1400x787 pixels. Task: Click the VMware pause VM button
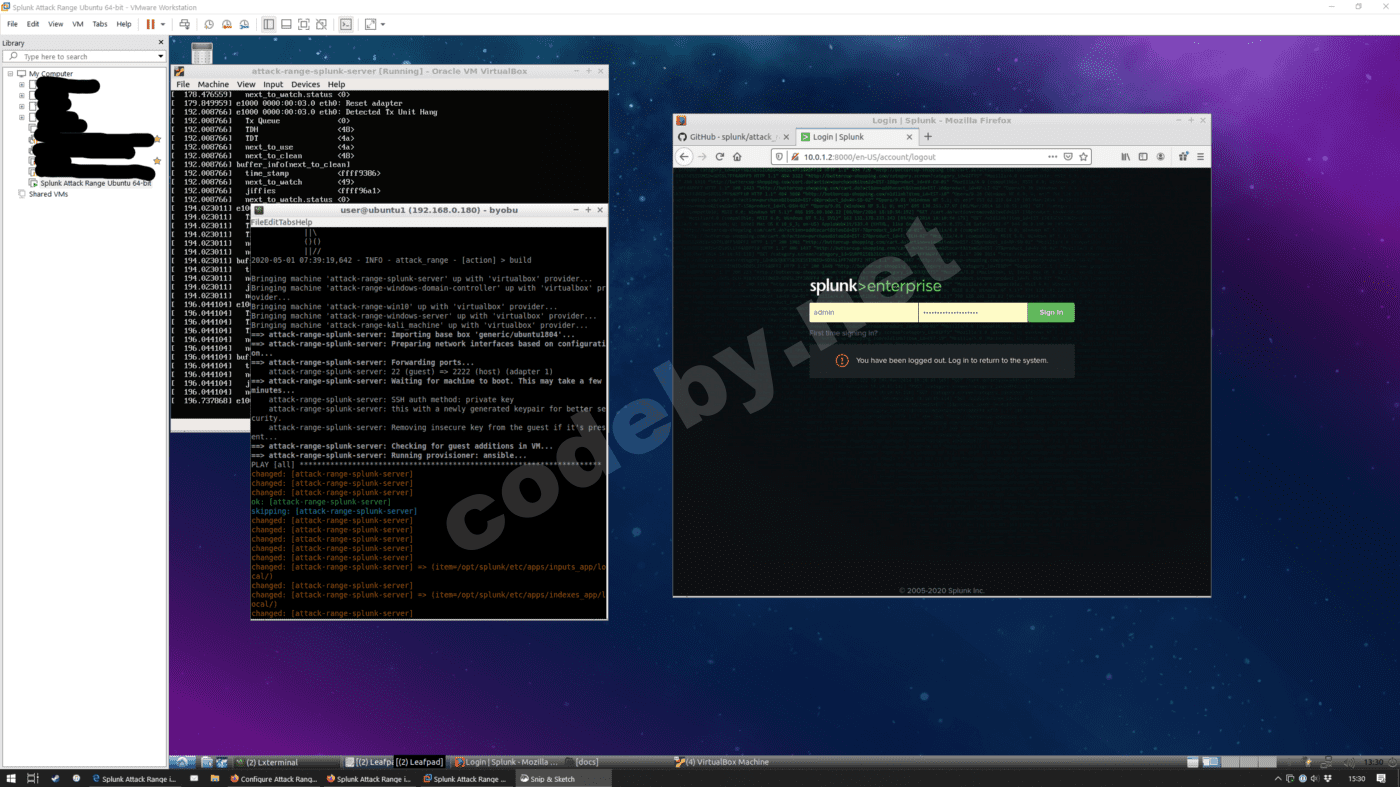coord(150,24)
